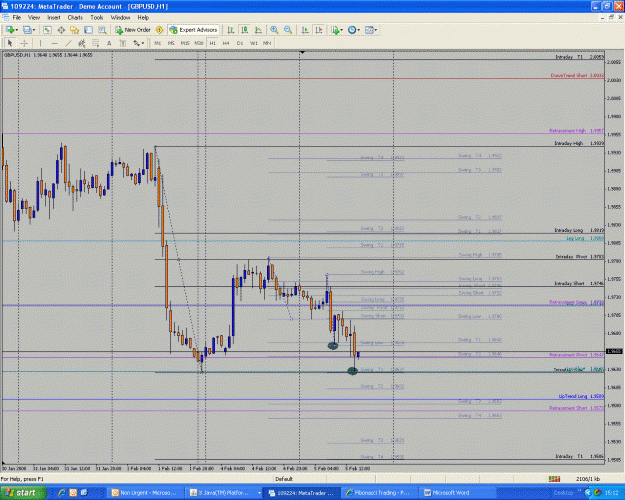
Task: Open the Windows start button
Action: point(23,493)
